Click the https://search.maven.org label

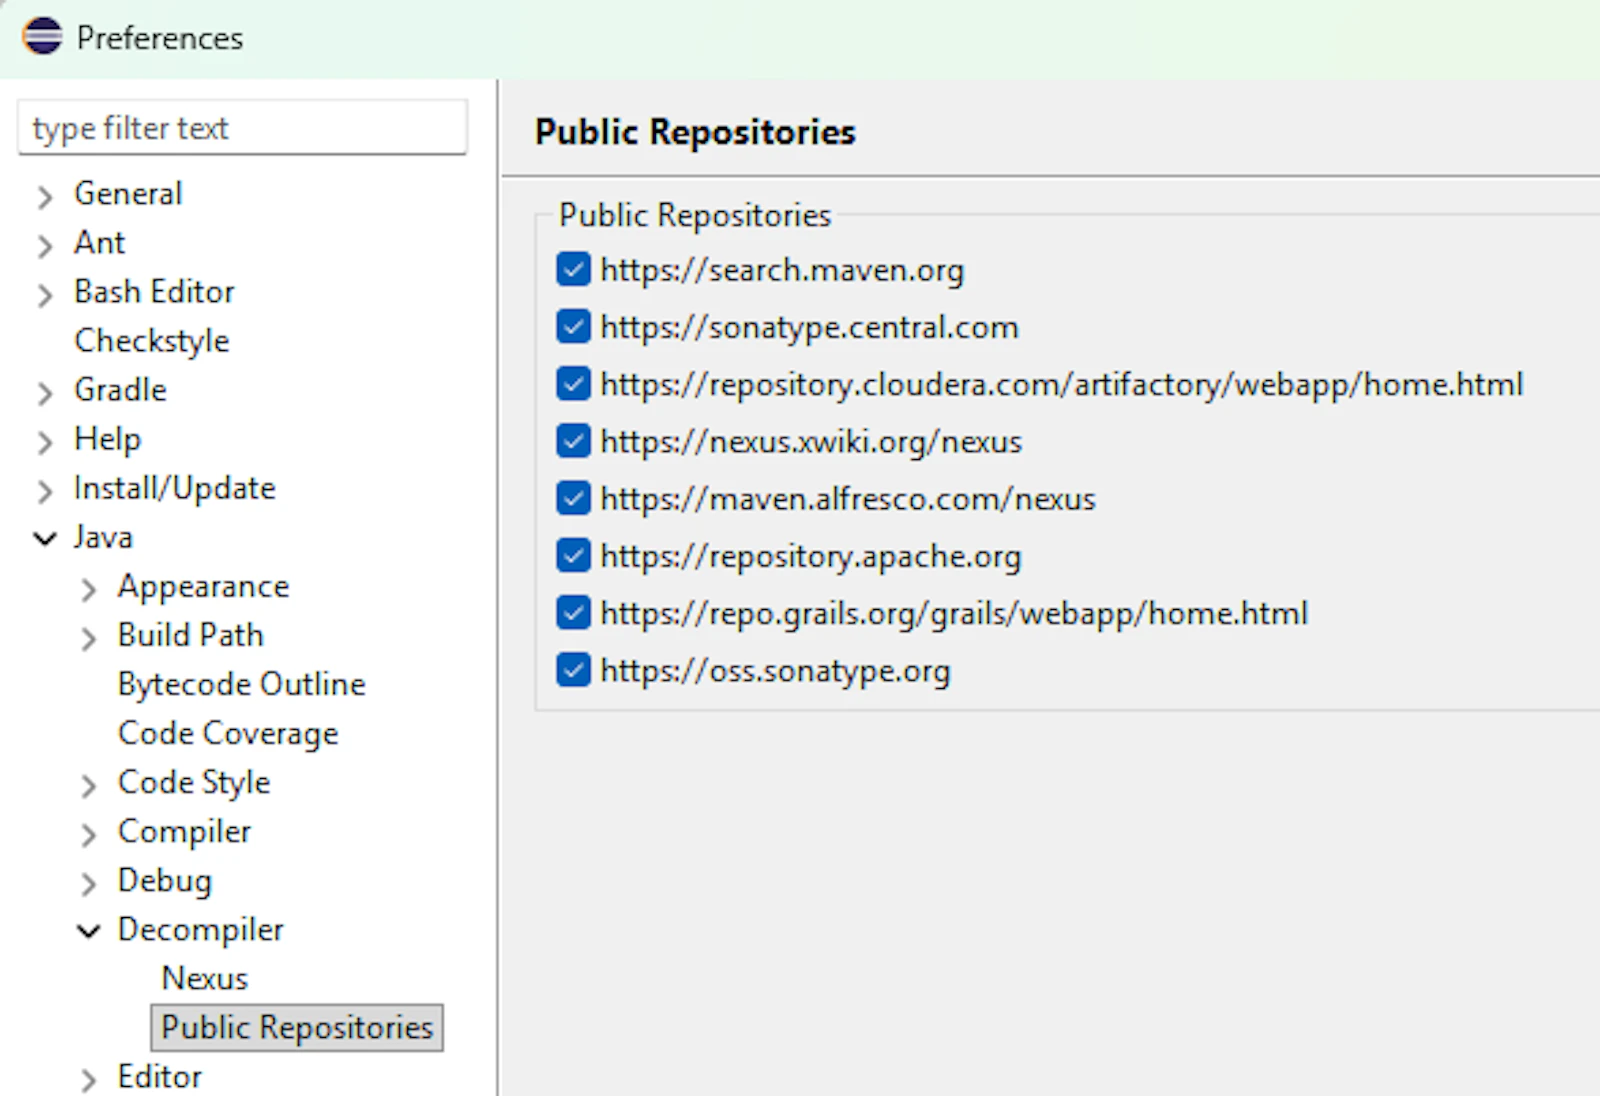782,269
